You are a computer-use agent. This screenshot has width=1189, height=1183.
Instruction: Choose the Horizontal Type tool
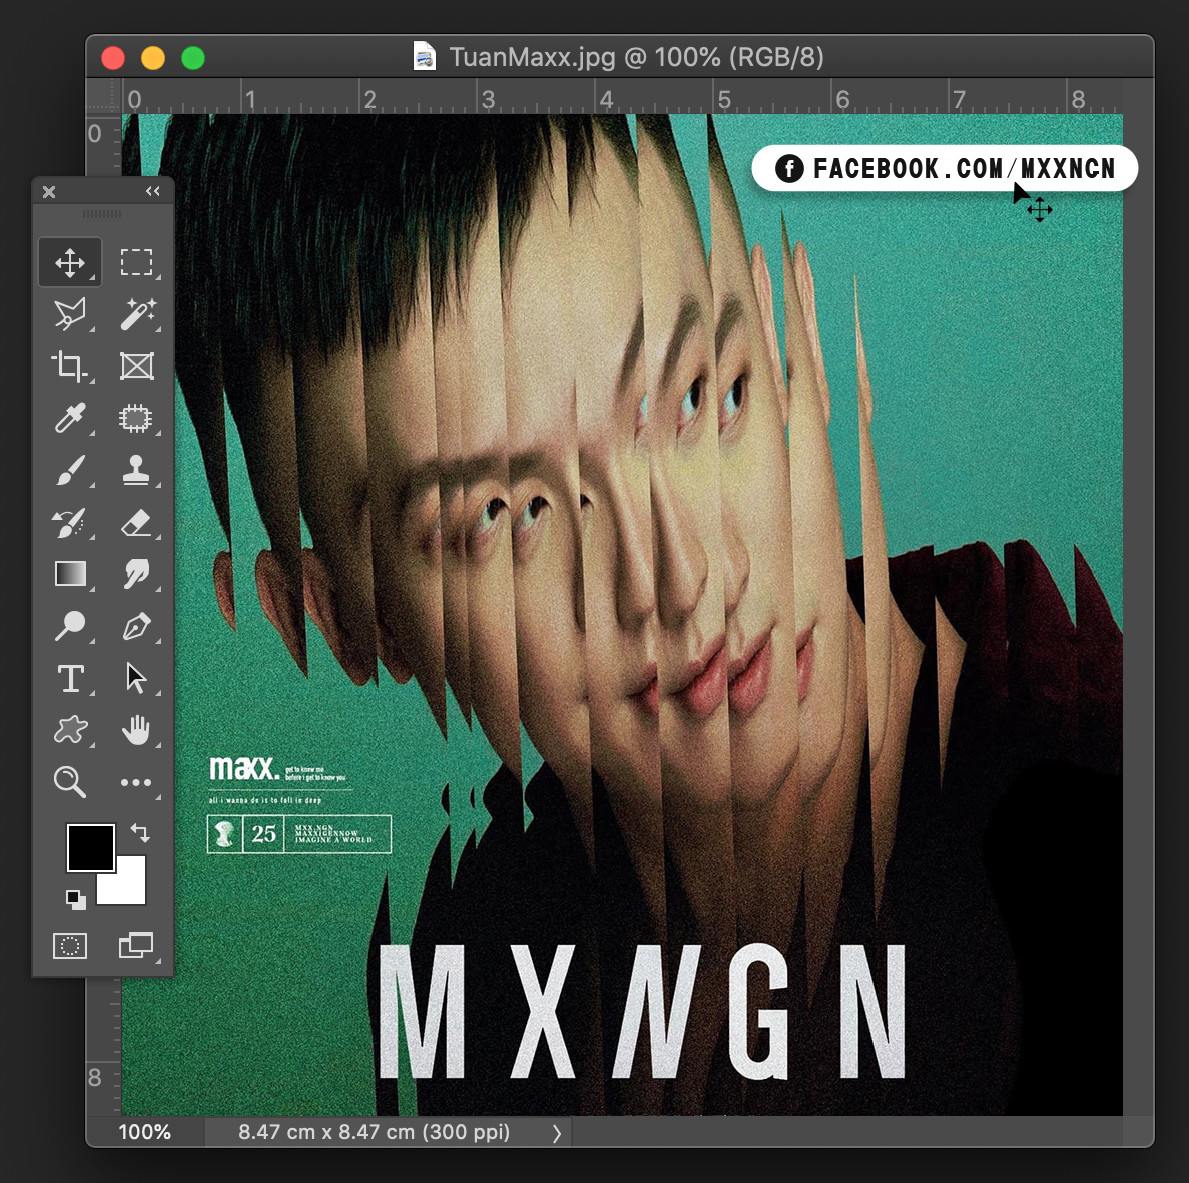[x=70, y=678]
